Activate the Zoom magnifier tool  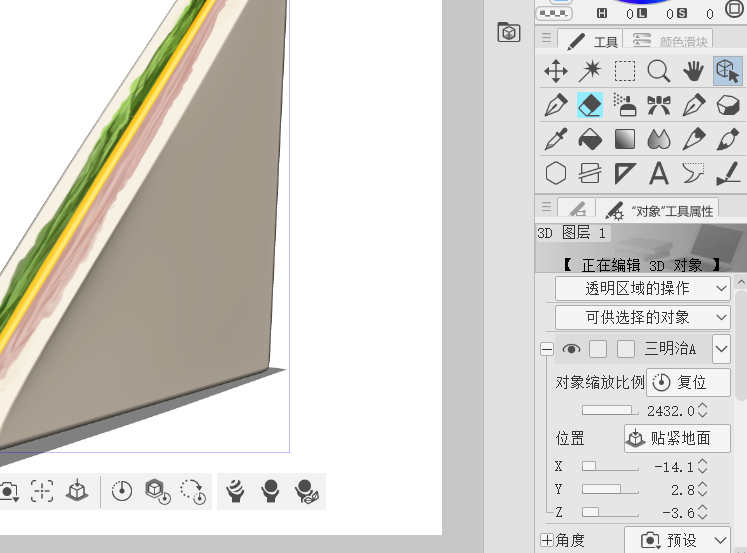tap(658, 71)
